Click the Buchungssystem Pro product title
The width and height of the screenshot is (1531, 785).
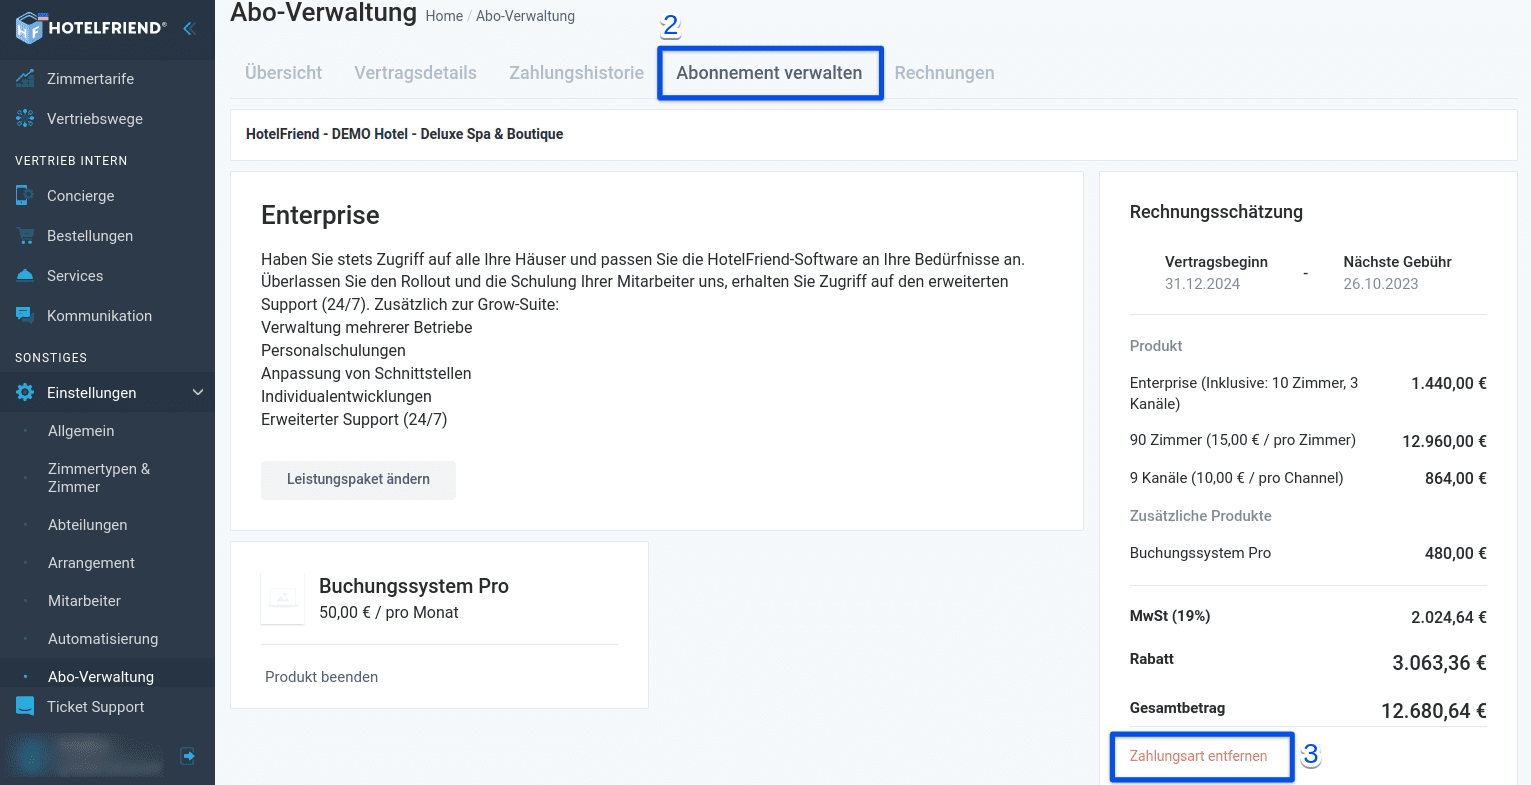pos(414,586)
